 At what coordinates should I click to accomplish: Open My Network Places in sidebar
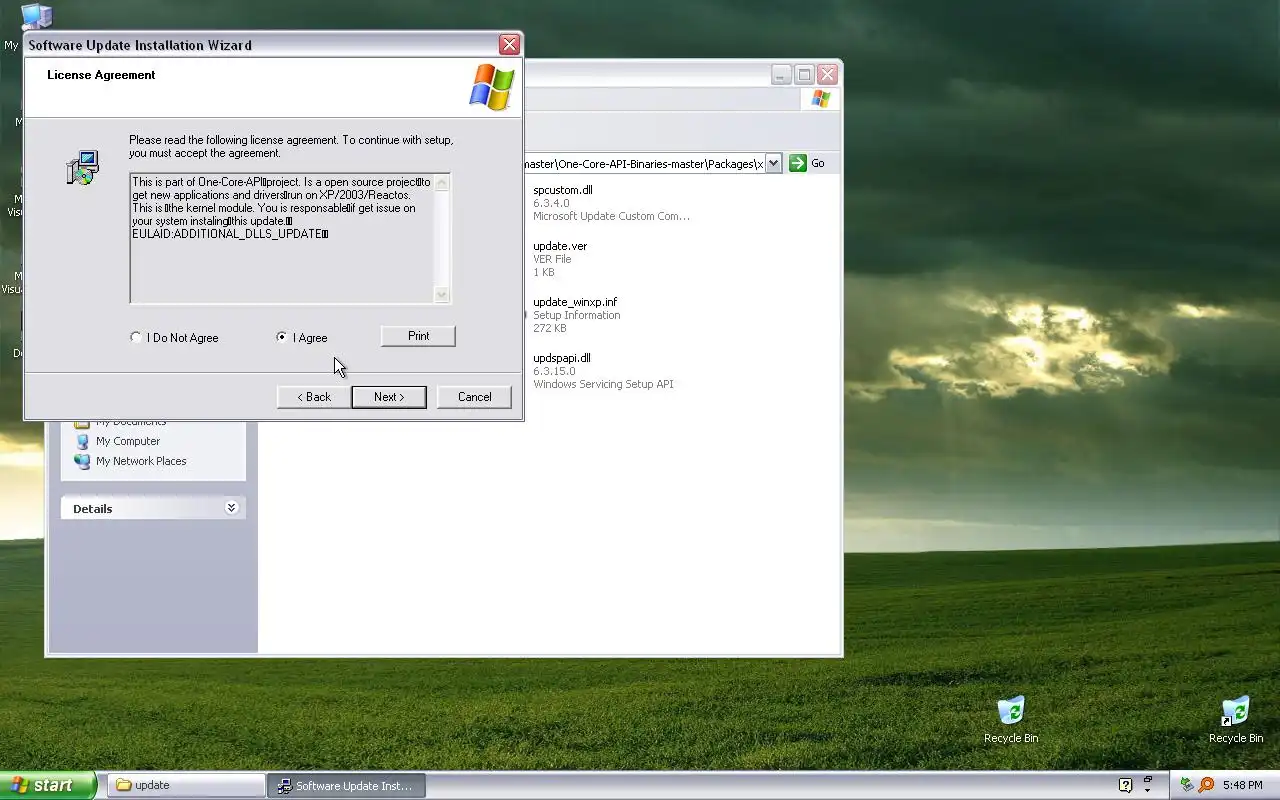click(x=141, y=461)
